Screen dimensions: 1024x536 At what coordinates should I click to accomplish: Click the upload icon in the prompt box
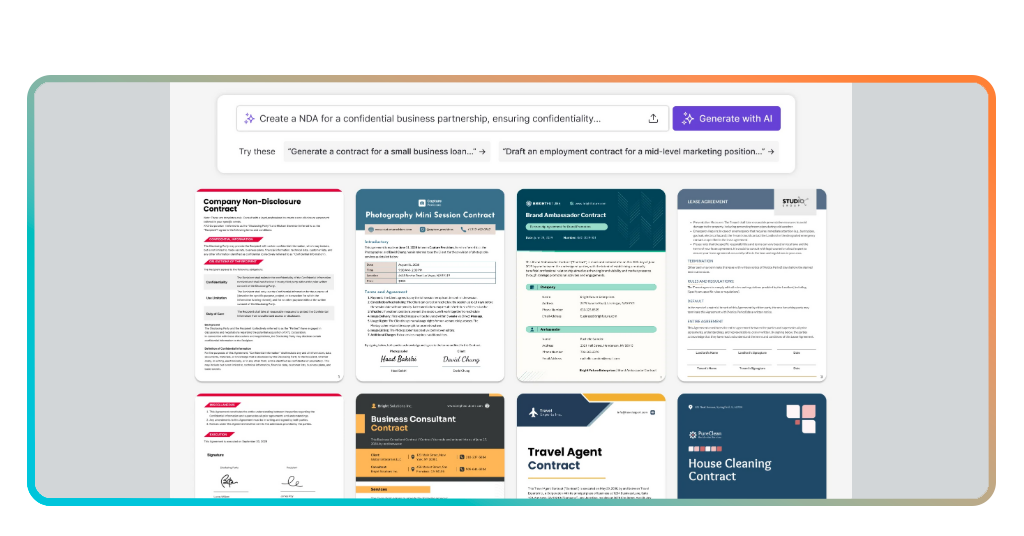pyautogui.click(x=653, y=118)
